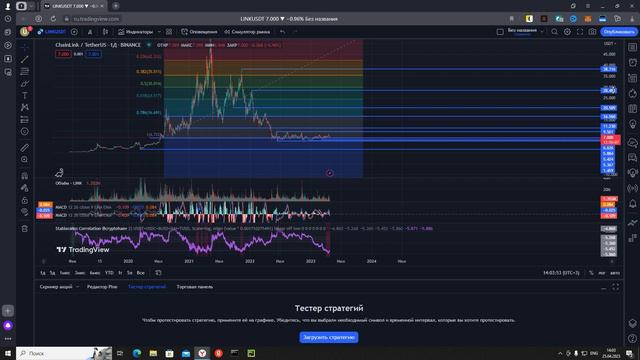Viewport: 640px width, 360px height.
Task: Open the chart patterns tool
Action: 25,107
